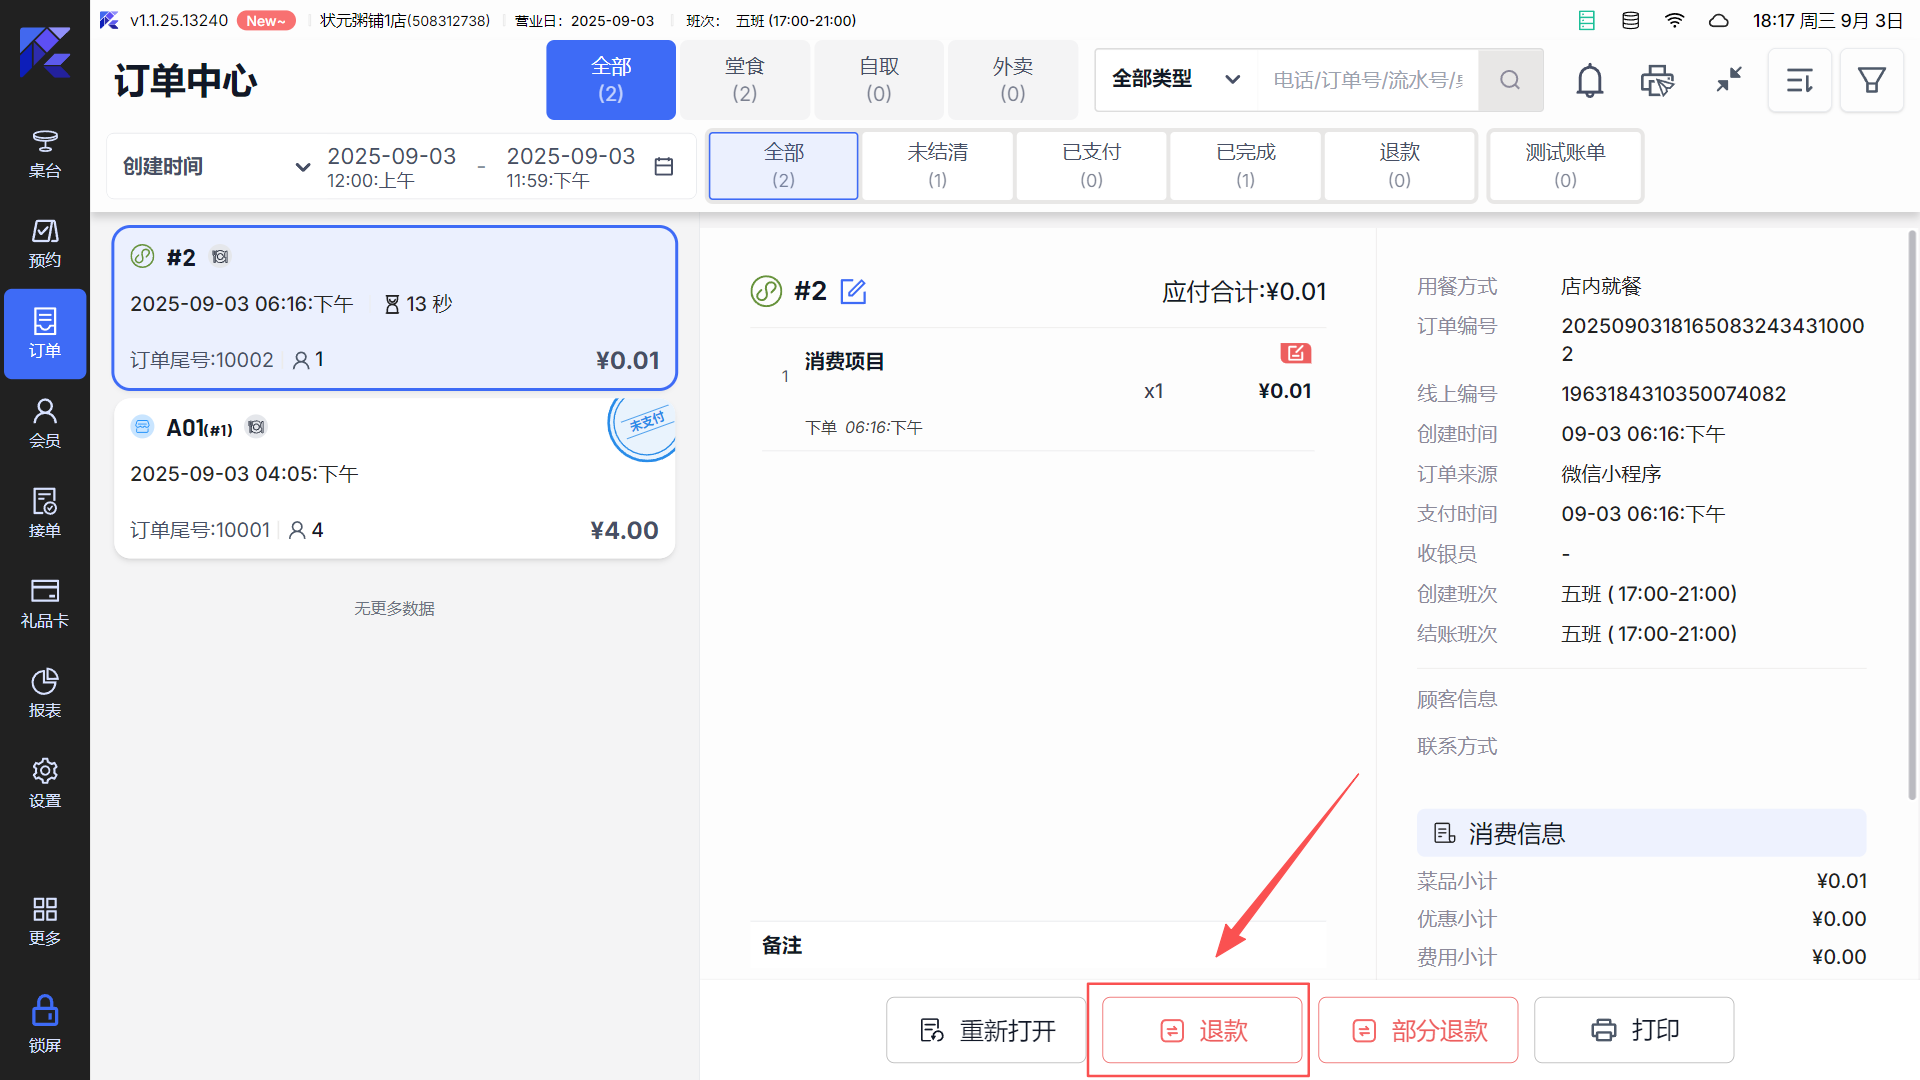Click the printer settings icon
Viewport: 1920px width, 1080px height.
point(1657,80)
